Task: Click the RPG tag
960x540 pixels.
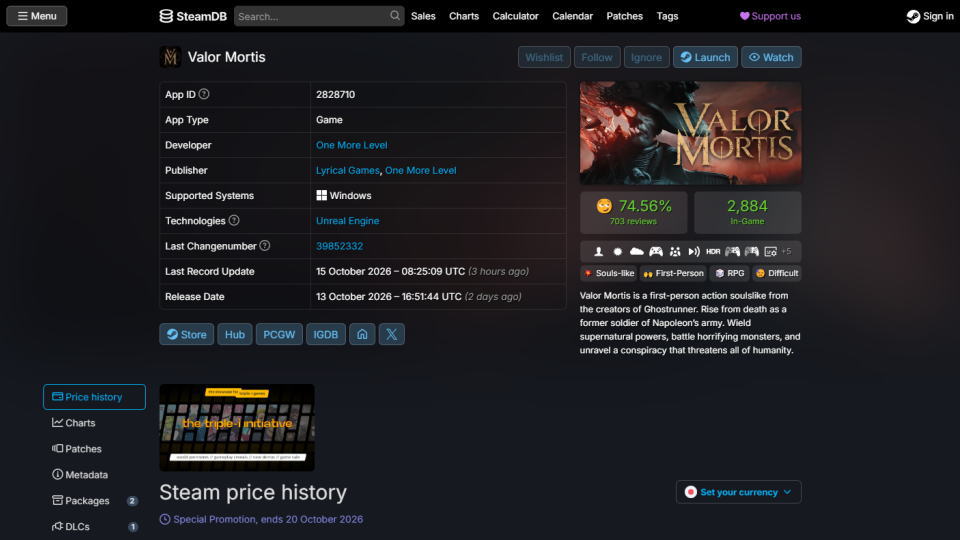Action: point(730,273)
